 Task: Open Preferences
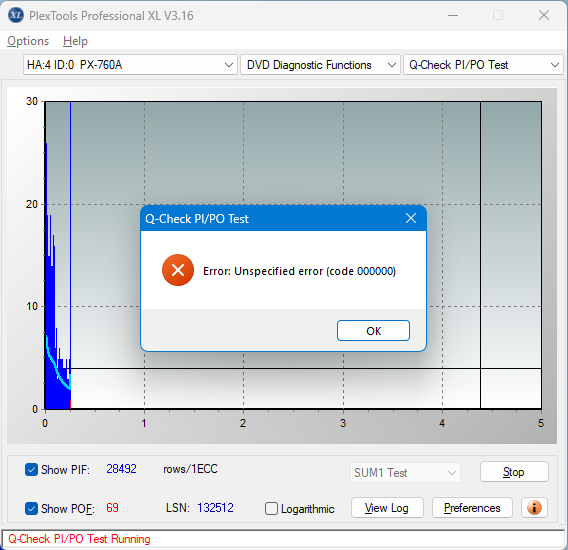click(x=472, y=508)
